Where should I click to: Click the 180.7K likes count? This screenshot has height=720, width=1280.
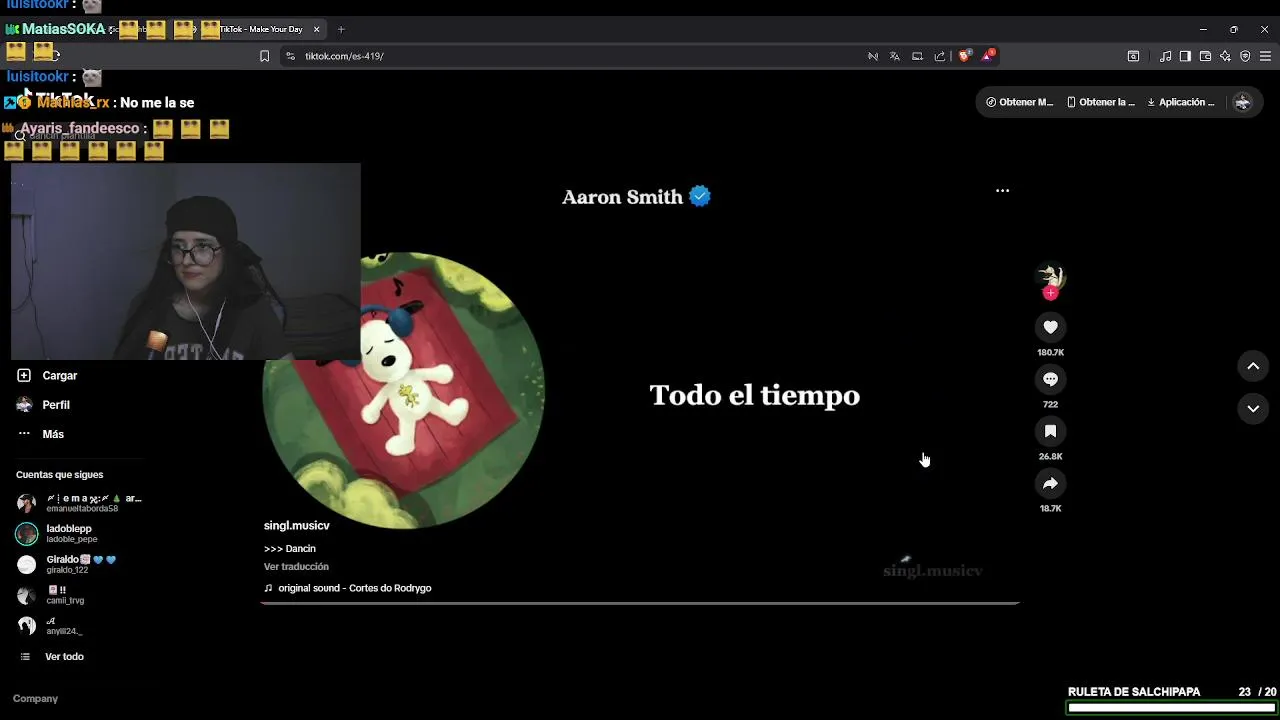tap(1050, 353)
